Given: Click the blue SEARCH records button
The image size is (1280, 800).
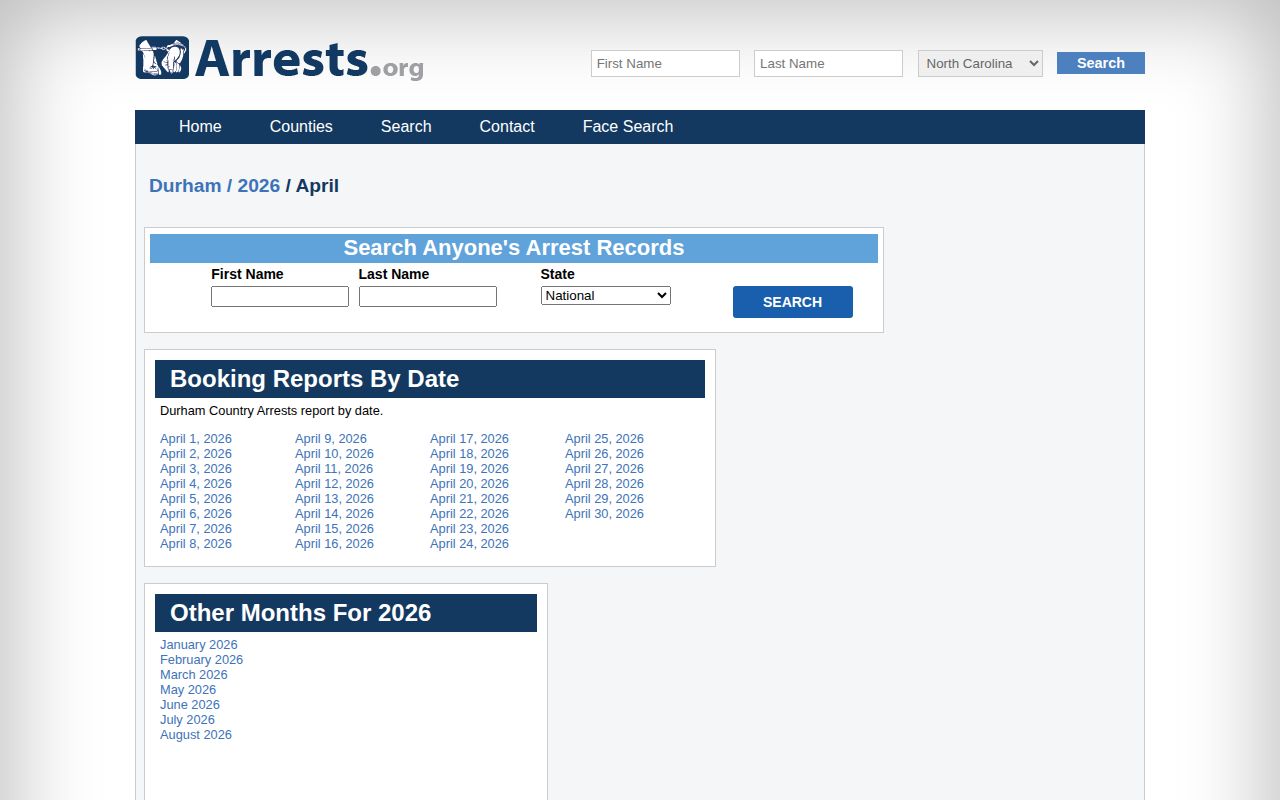Looking at the screenshot, I should (793, 302).
